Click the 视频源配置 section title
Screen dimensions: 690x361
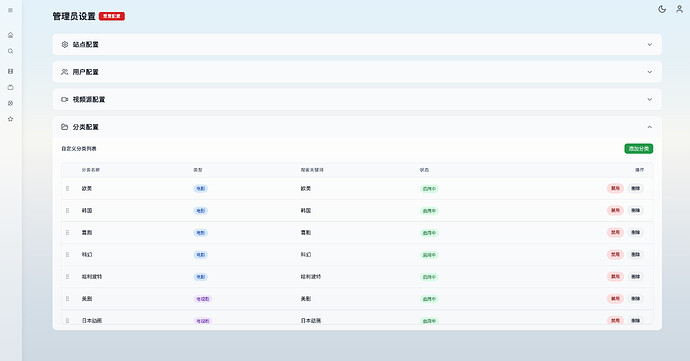point(89,99)
